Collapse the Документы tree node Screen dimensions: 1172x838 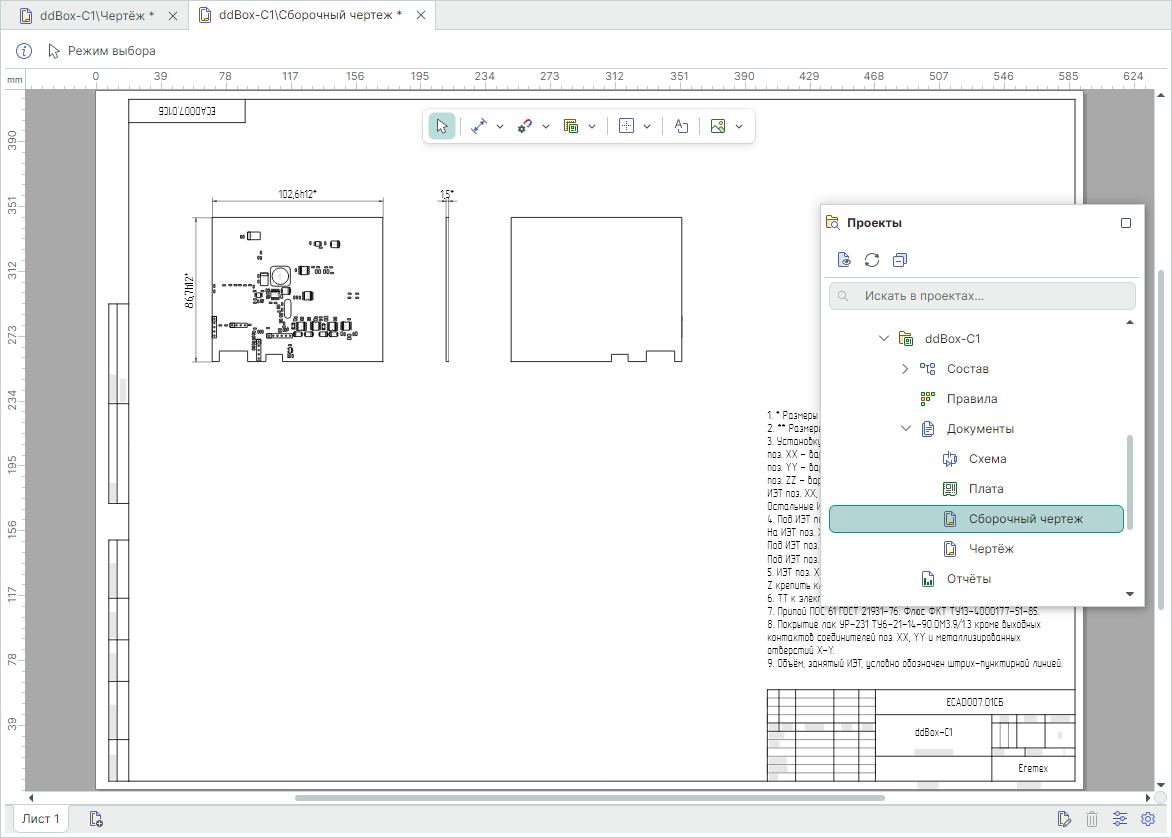(905, 429)
